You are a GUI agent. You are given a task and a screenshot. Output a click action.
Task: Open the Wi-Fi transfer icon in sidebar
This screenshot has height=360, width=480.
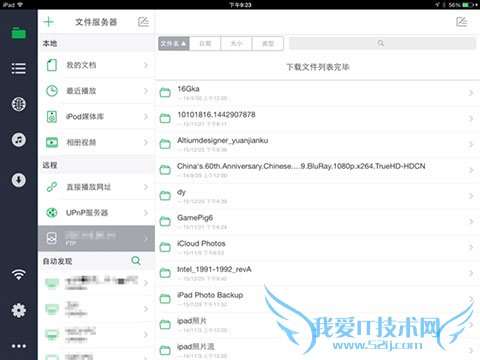(19, 274)
